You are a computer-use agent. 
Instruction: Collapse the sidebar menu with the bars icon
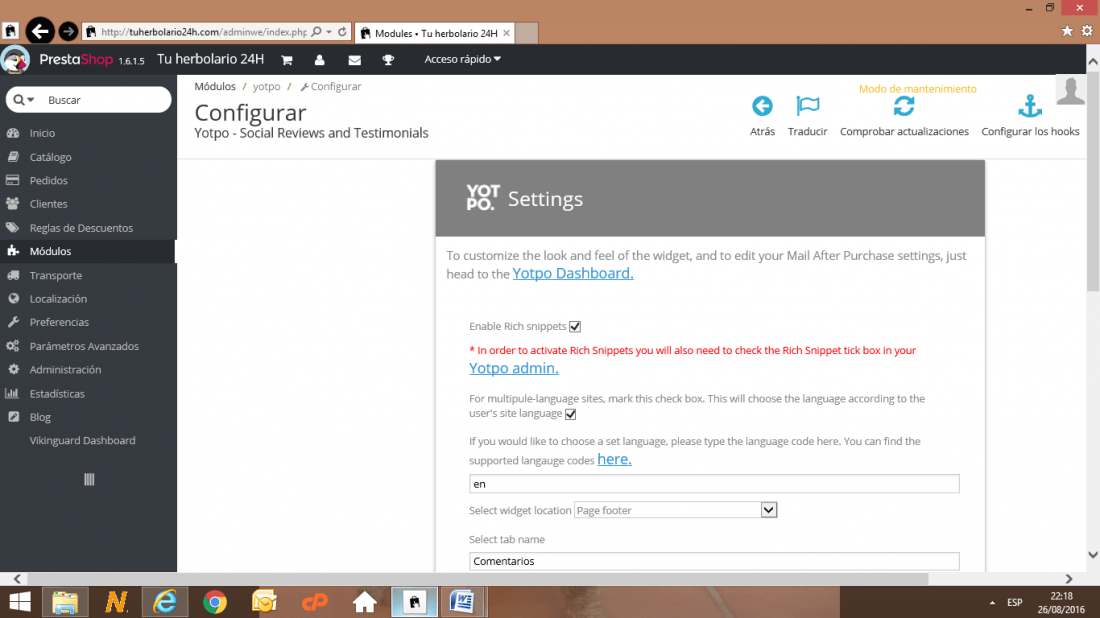(89, 479)
